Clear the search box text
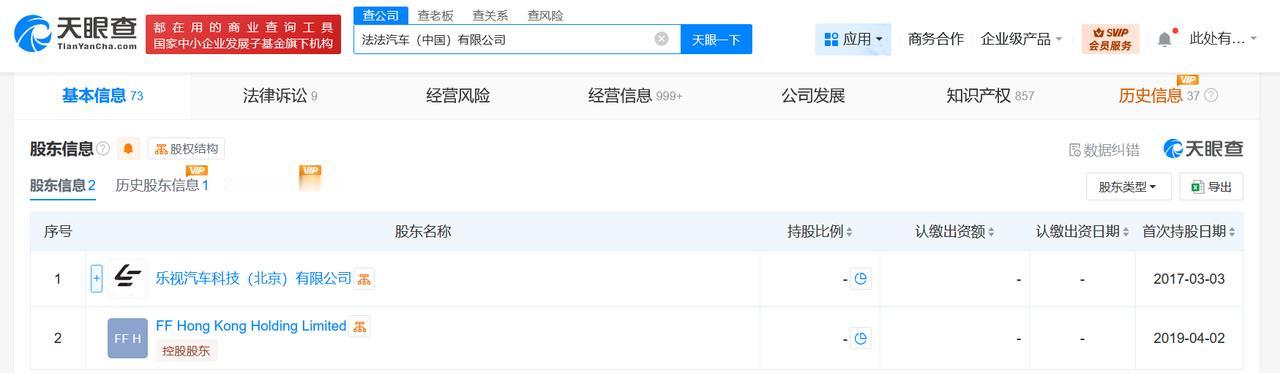Screen dimensions: 1280x373 pyautogui.click(x=661, y=39)
